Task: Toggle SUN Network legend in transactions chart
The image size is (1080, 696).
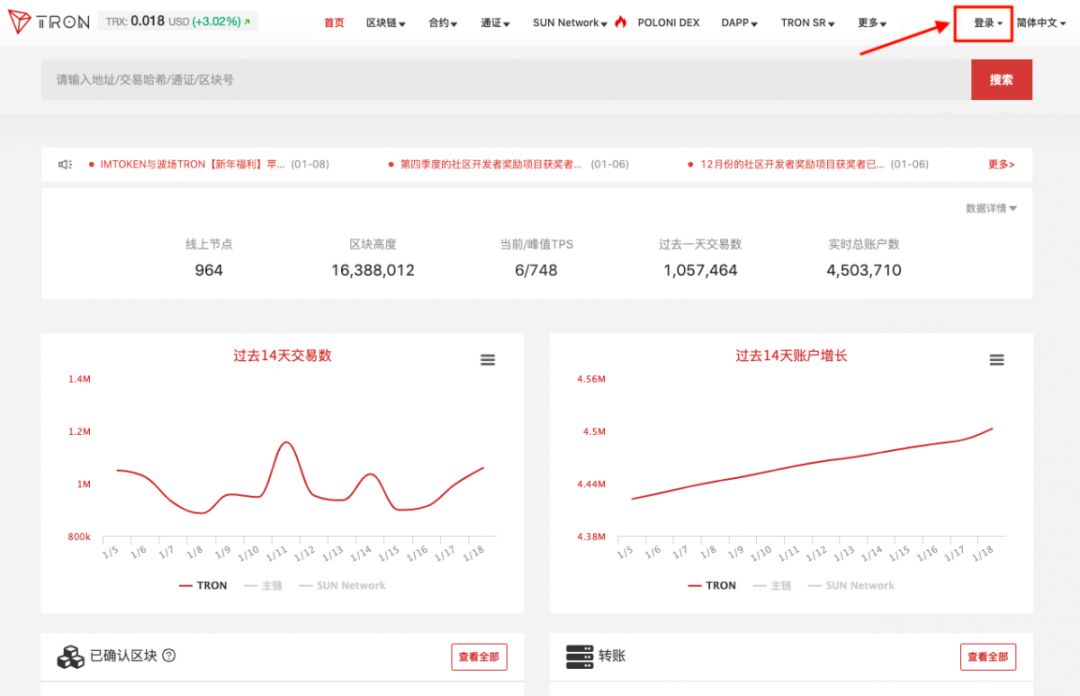Action: (342, 585)
